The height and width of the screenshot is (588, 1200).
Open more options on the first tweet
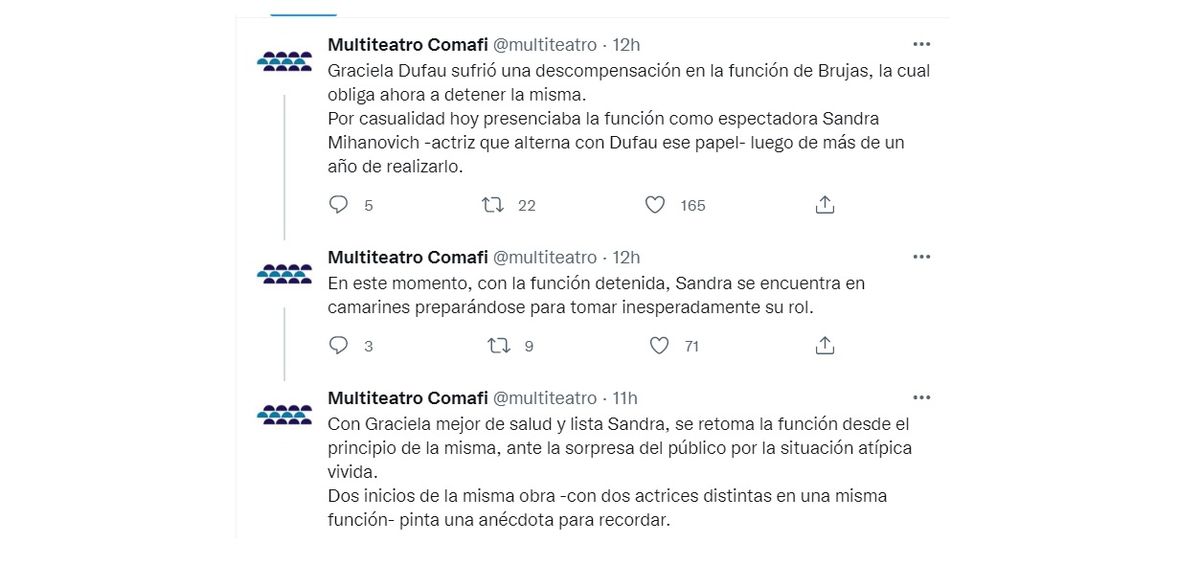click(921, 44)
